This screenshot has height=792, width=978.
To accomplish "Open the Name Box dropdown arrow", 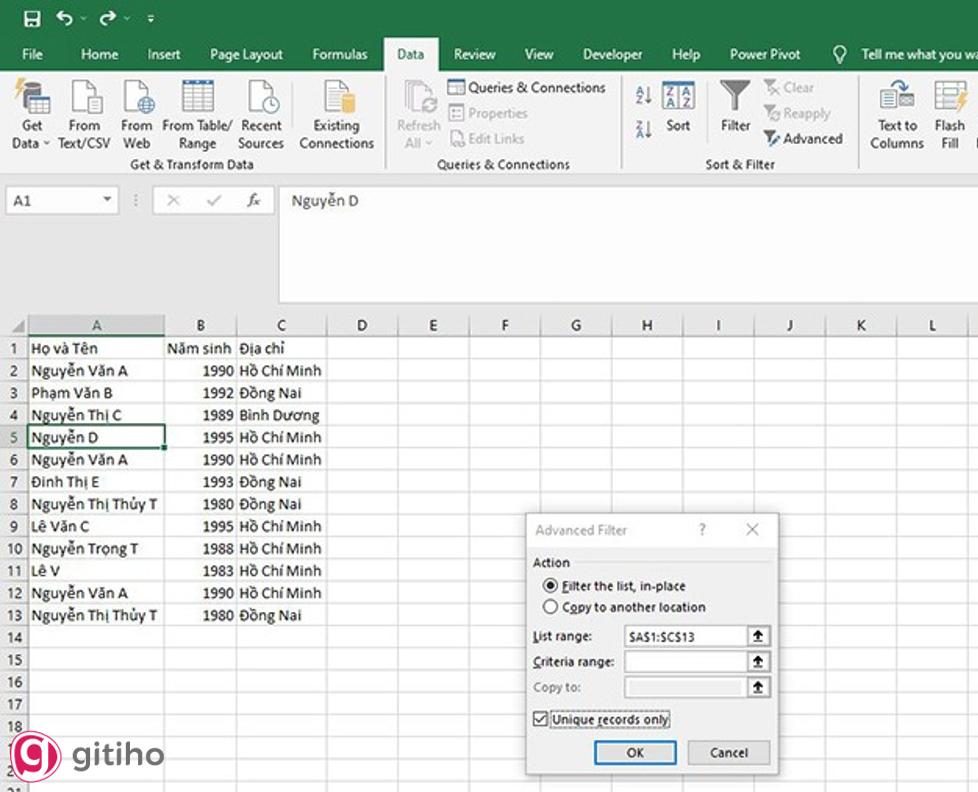I will (108, 201).
